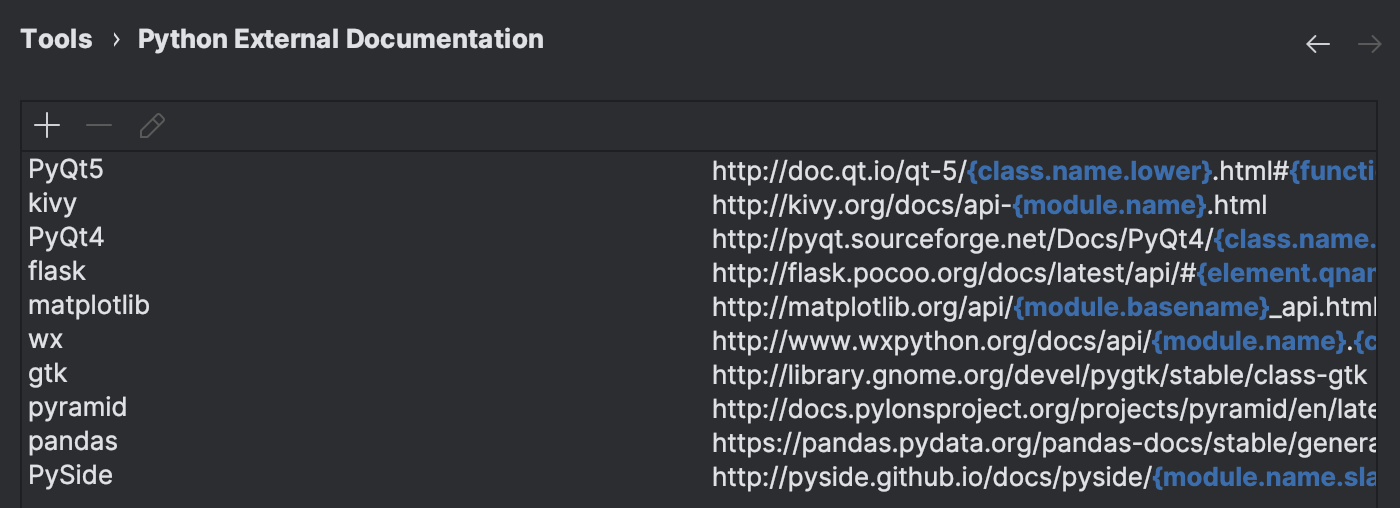The height and width of the screenshot is (508, 1400).
Task: Select the PySide module row
Action: (x=70, y=475)
